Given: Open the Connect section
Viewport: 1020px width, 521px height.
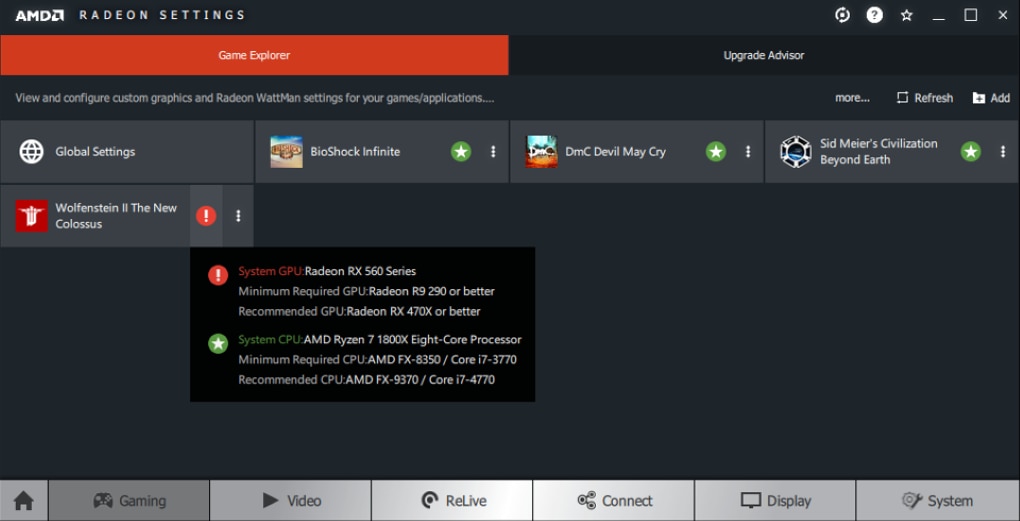Looking at the screenshot, I should tap(613, 501).
